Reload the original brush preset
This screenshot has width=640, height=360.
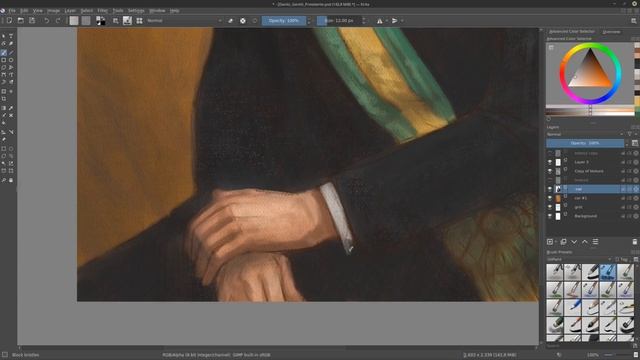coord(255,20)
